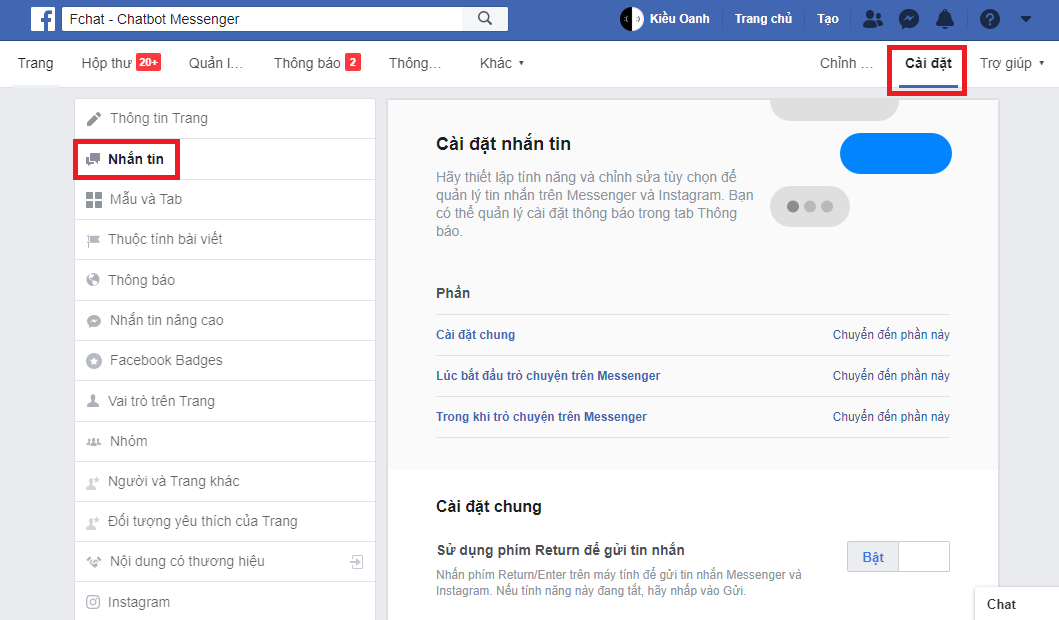The width and height of the screenshot is (1059, 620).
Task: Select Người và Trang khác in sidebar
Action: [225, 482]
